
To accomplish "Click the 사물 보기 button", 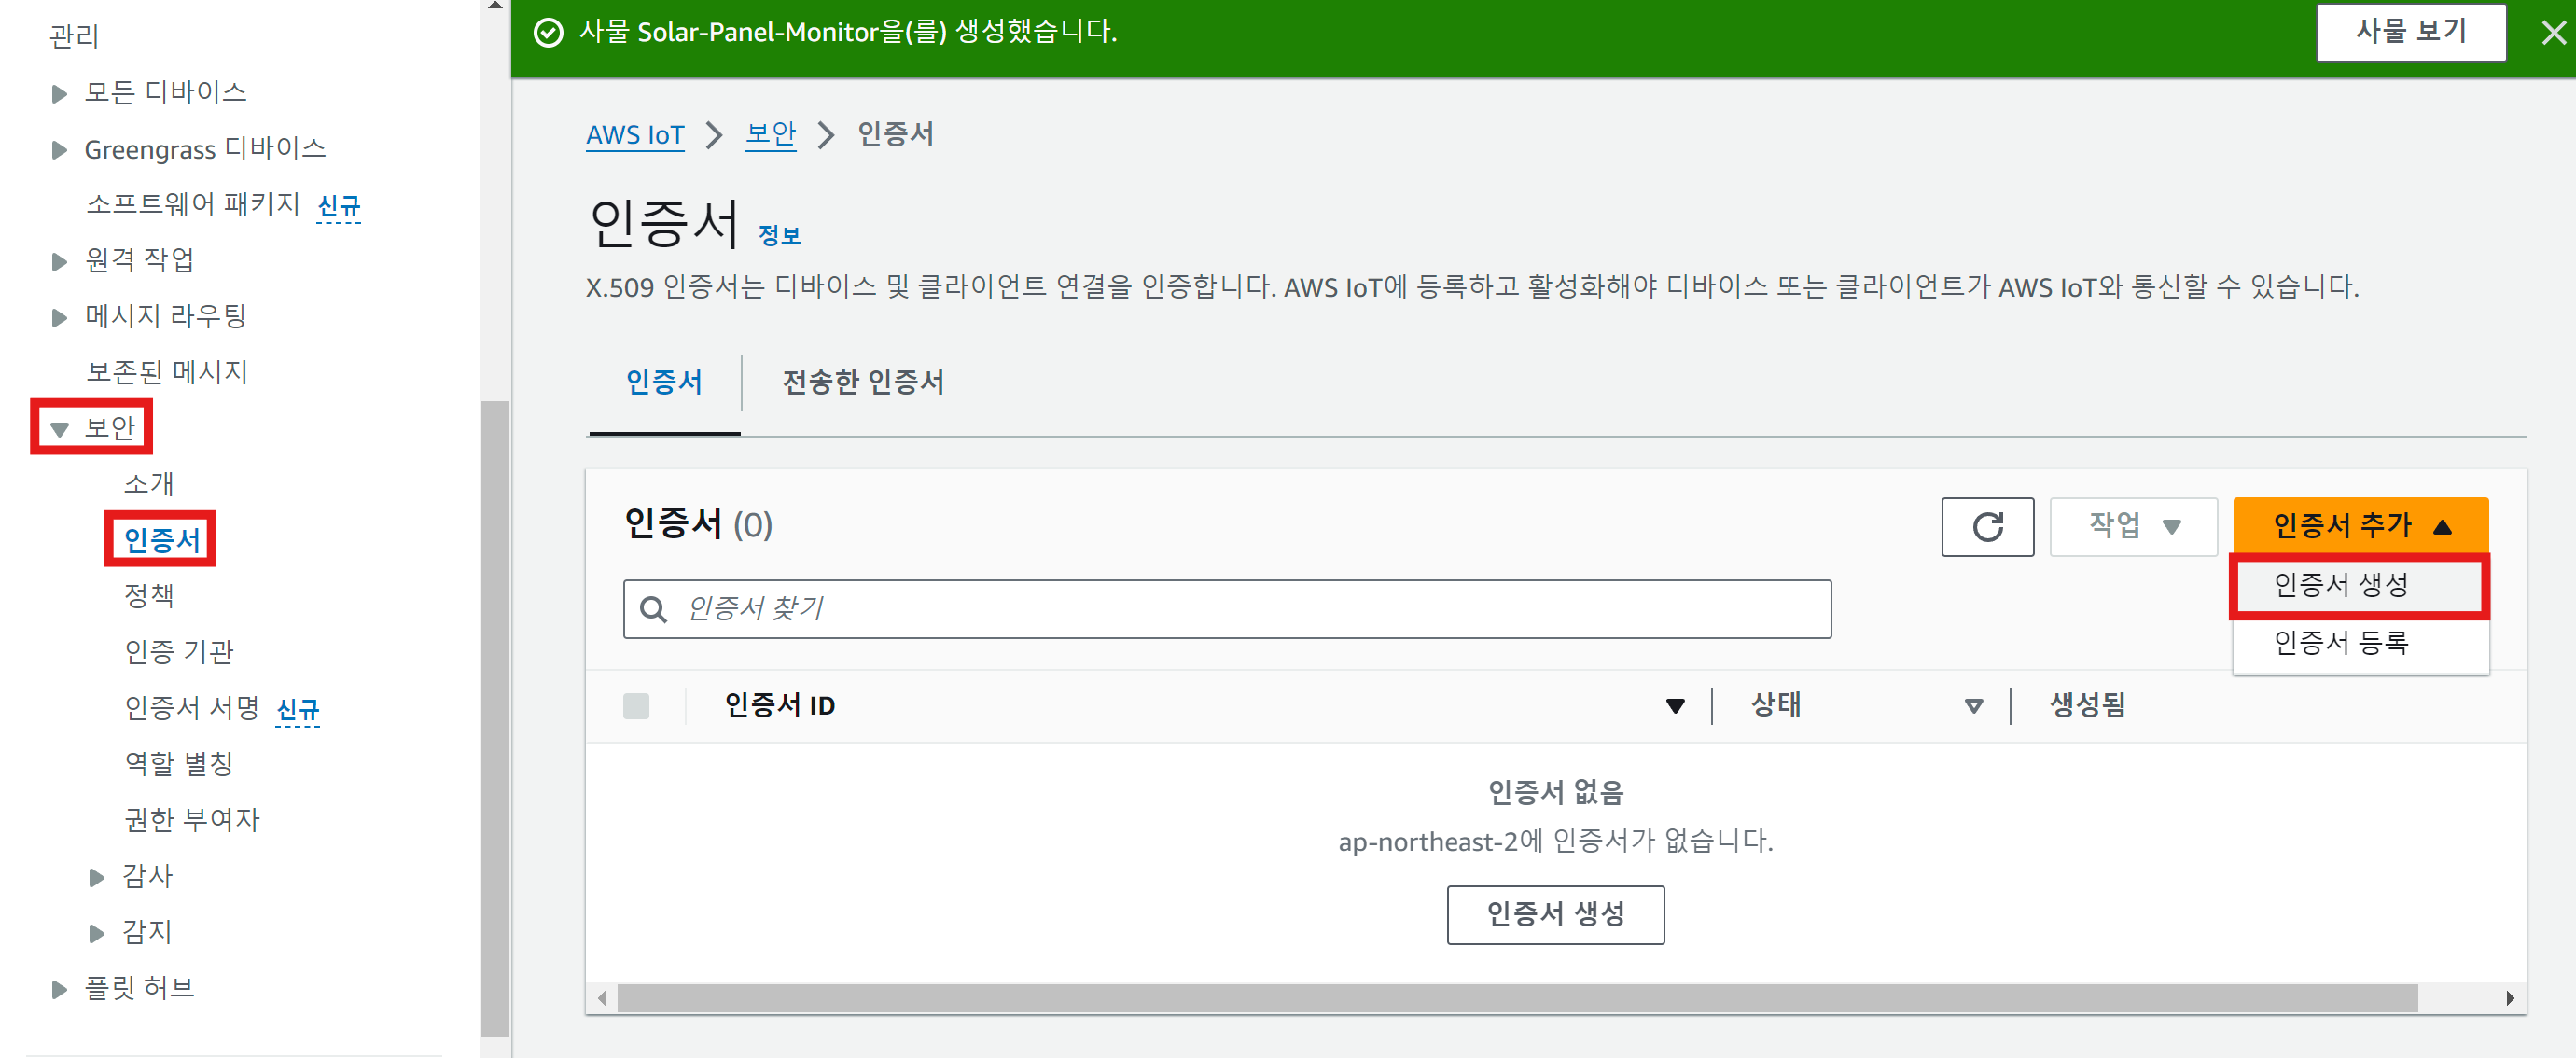I will pyautogui.click(x=2410, y=32).
